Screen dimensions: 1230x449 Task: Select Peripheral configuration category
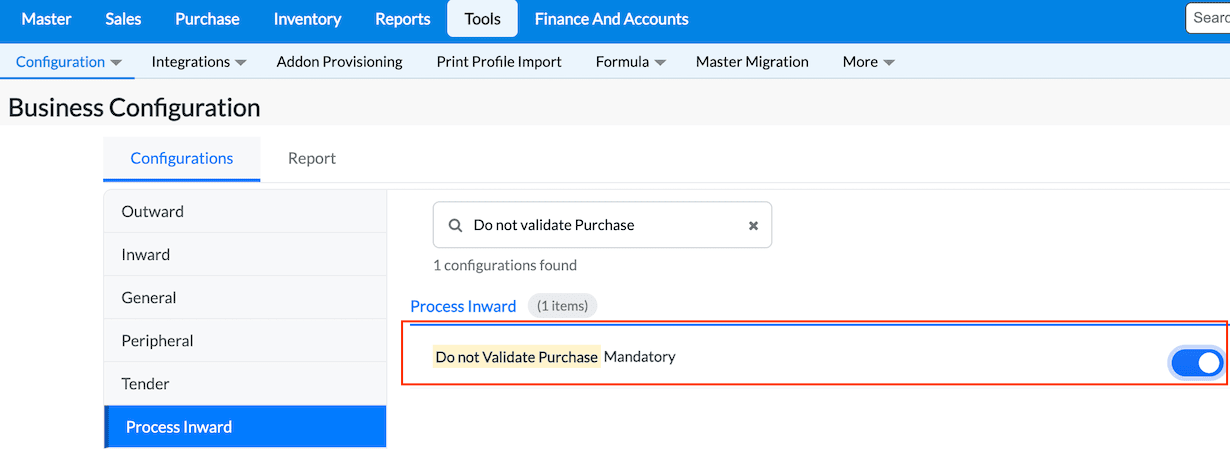(157, 341)
